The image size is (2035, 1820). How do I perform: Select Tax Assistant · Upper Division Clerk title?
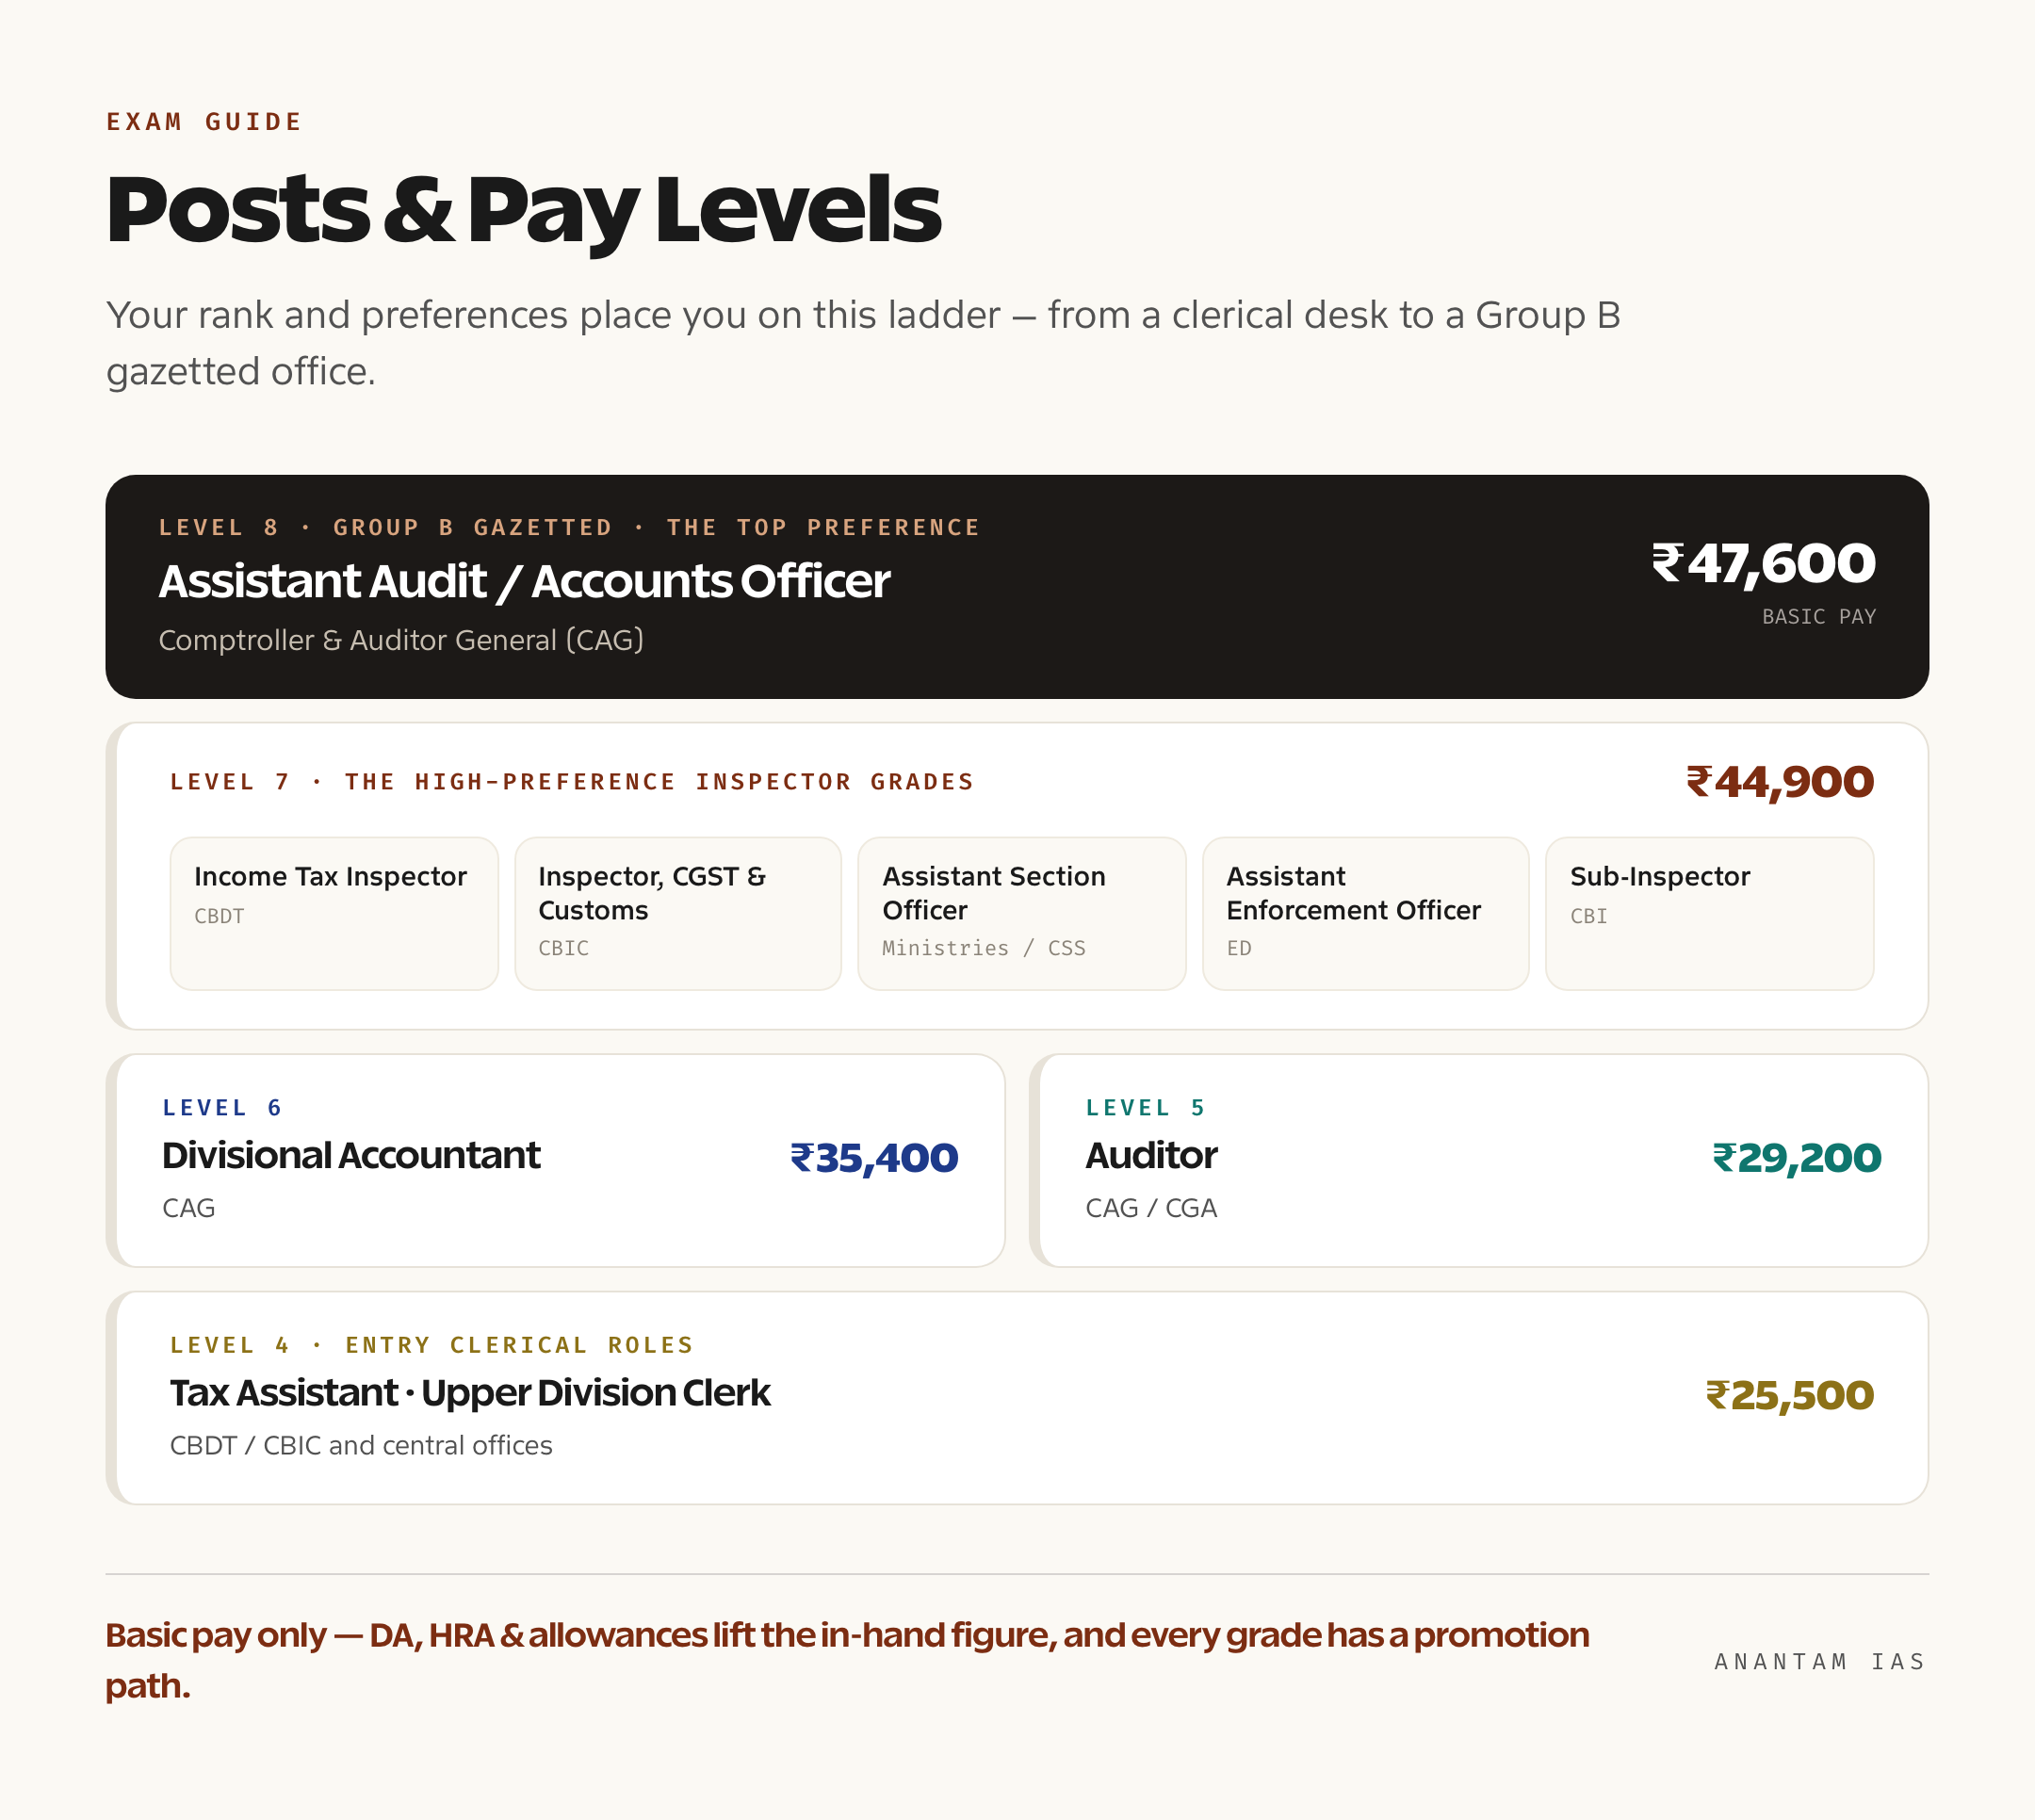[x=470, y=1393]
